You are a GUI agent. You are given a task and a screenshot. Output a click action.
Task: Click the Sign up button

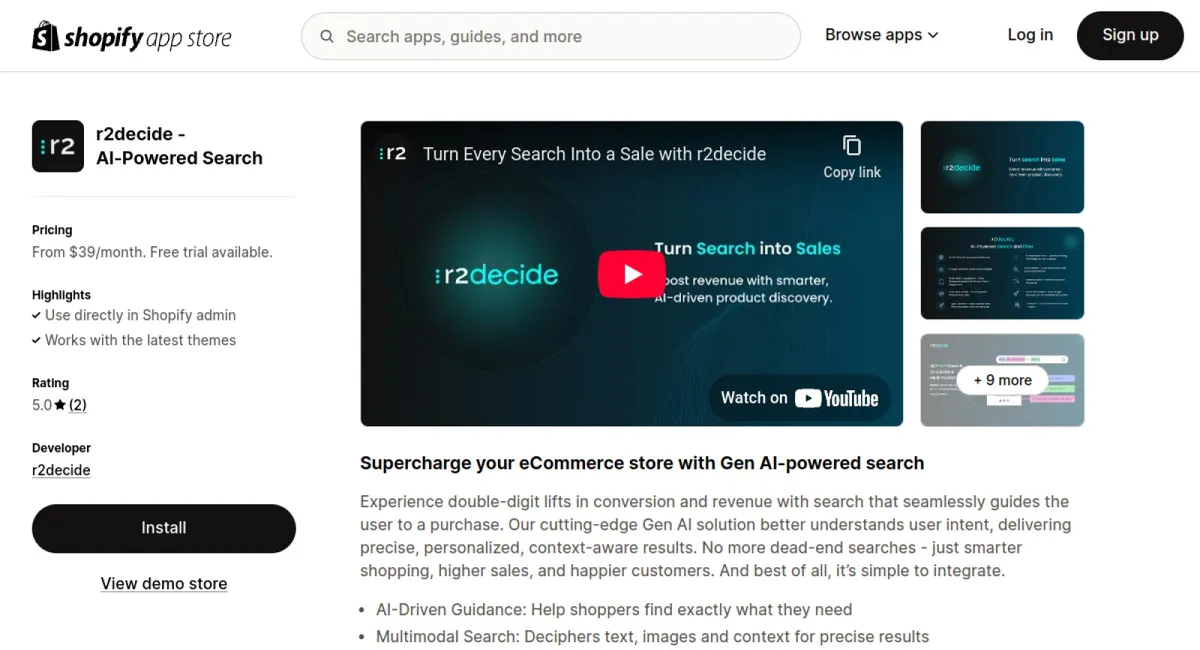coord(1130,35)
